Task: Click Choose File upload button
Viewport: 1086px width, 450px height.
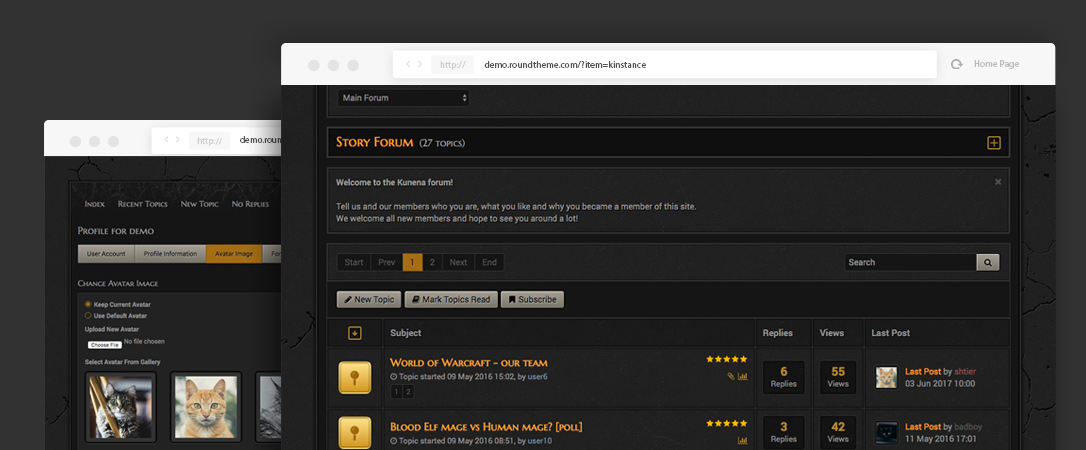Action: click(105, 344)
